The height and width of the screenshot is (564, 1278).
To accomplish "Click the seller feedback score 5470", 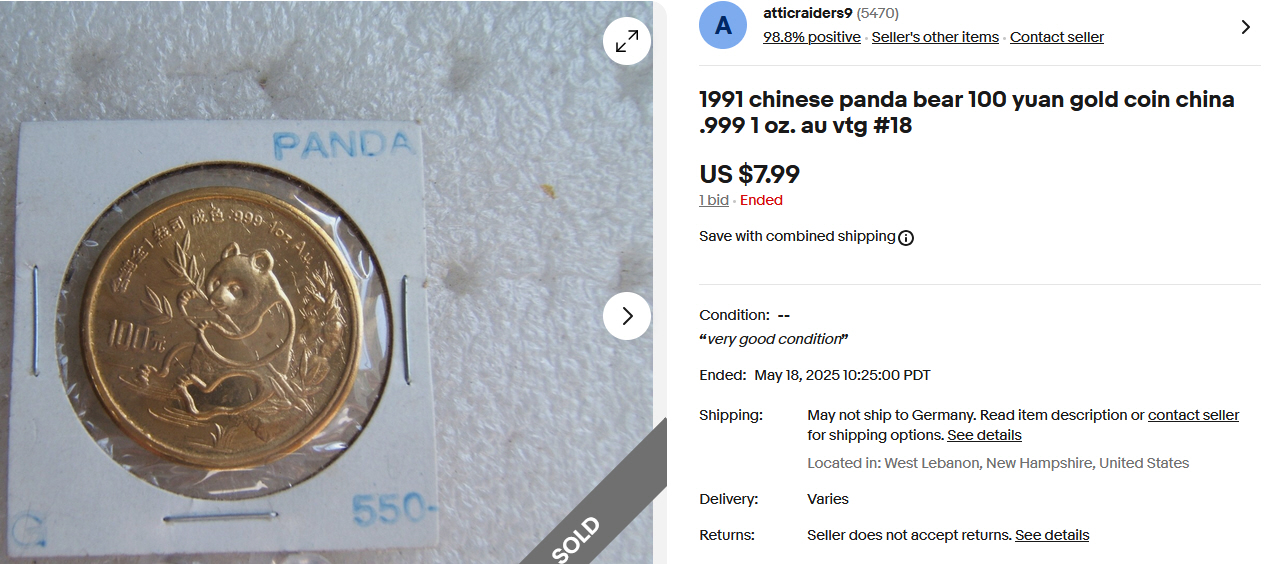I will click(x=878, y=13).
